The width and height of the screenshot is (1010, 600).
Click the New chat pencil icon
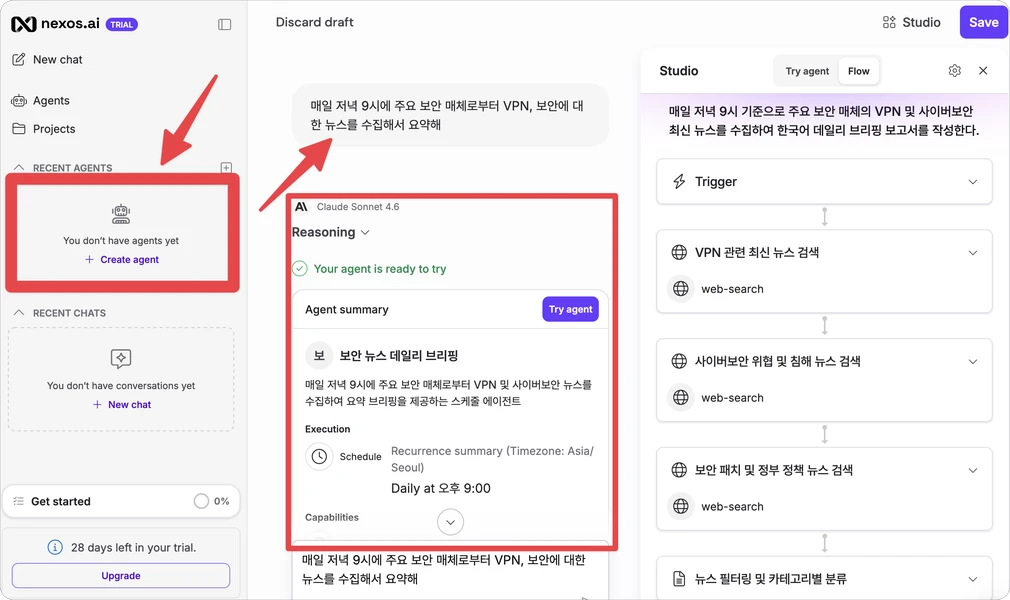click(x=19, y=59)
